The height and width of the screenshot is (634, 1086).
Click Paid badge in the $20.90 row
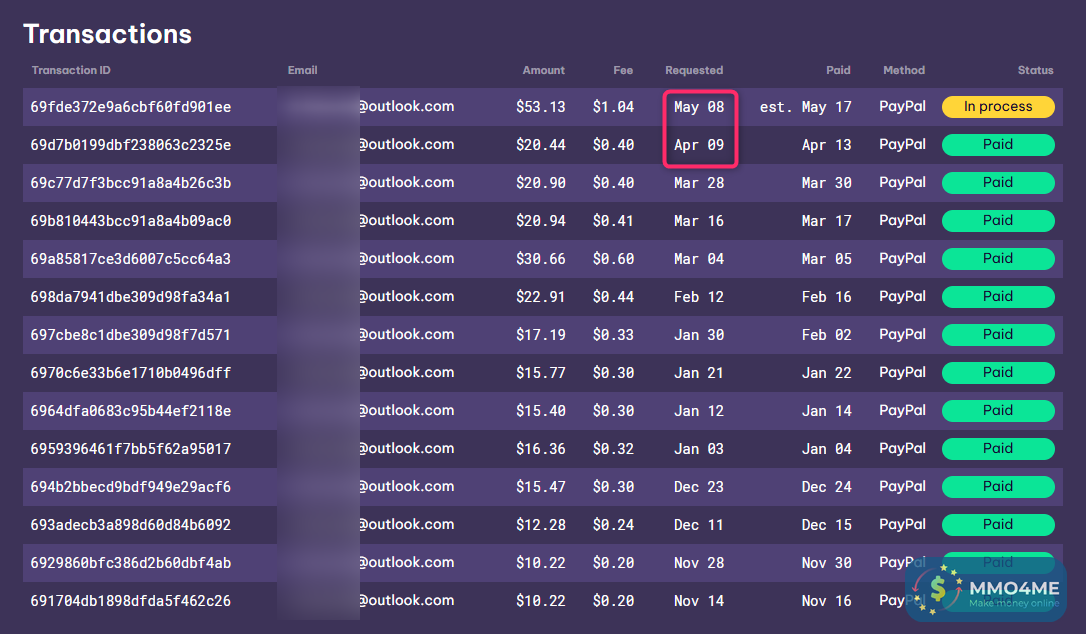pyautogui.click(x=998, y=183)
